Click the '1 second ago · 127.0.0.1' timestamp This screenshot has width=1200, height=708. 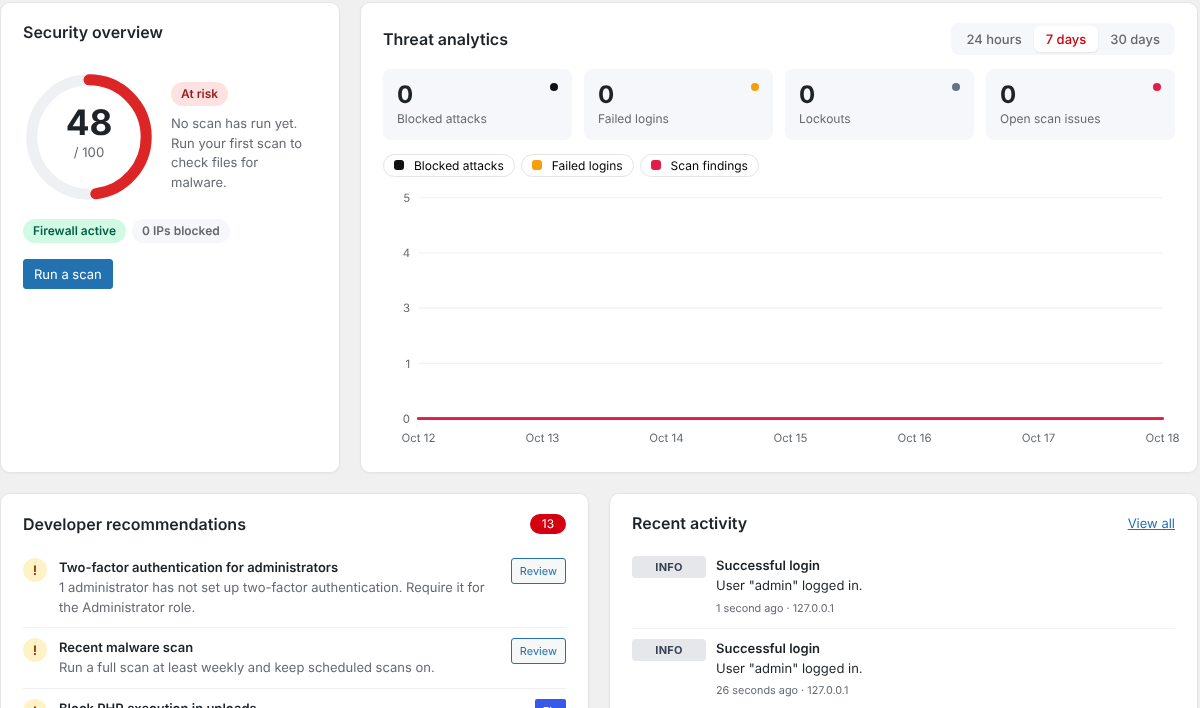click(775, 608)
